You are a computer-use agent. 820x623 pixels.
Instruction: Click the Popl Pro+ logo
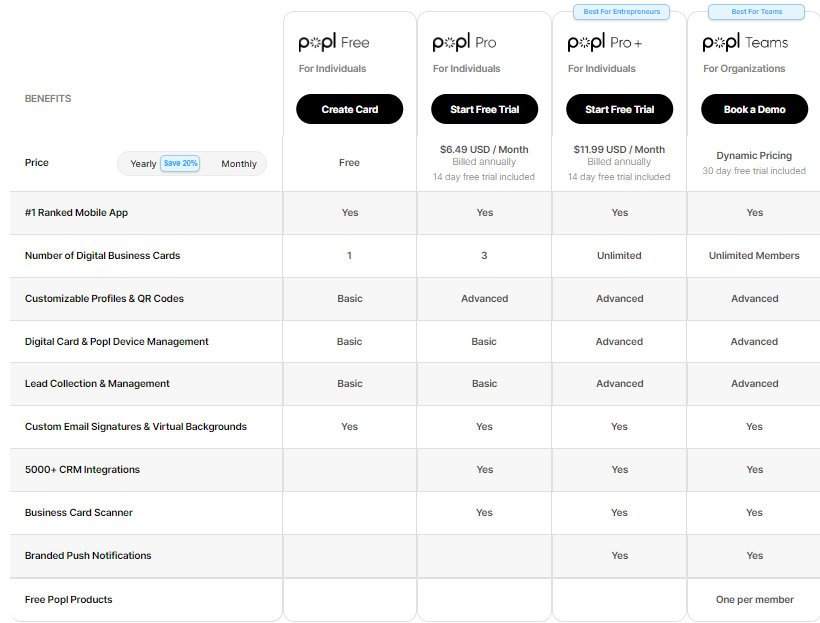coord(605,42)
